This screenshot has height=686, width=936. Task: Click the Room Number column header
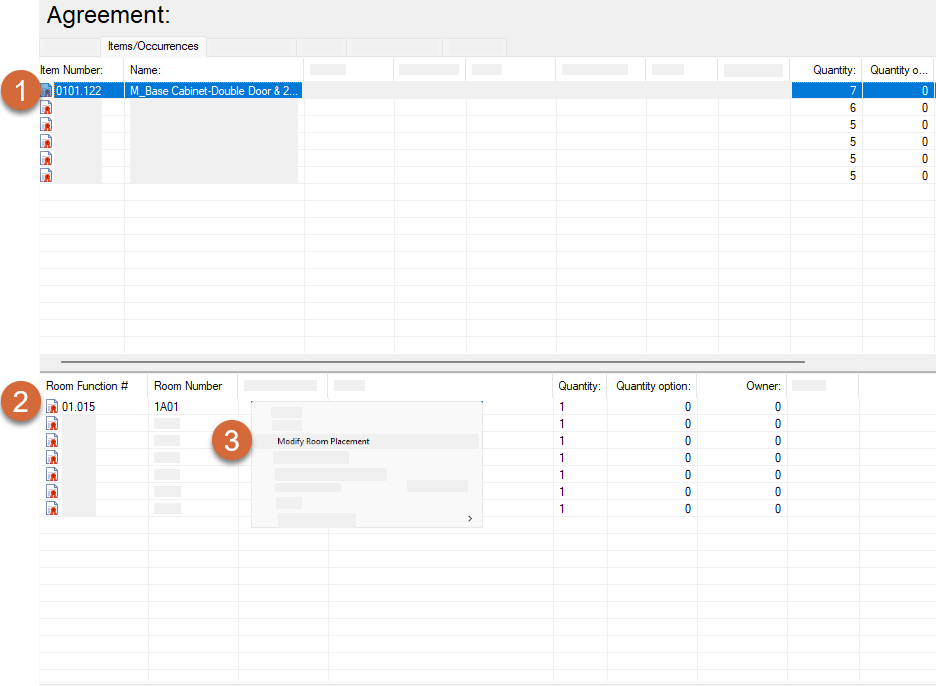[188, 386]
